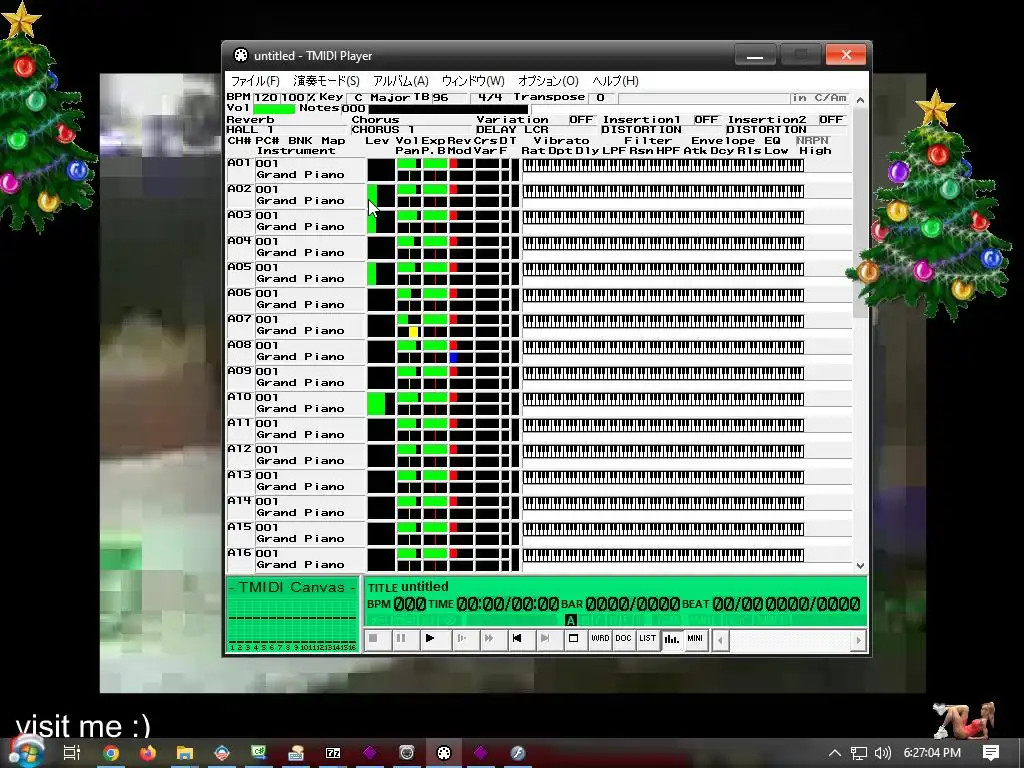
Task: Click the Insertion2 DISTORTION label
Action: (767, 130)
